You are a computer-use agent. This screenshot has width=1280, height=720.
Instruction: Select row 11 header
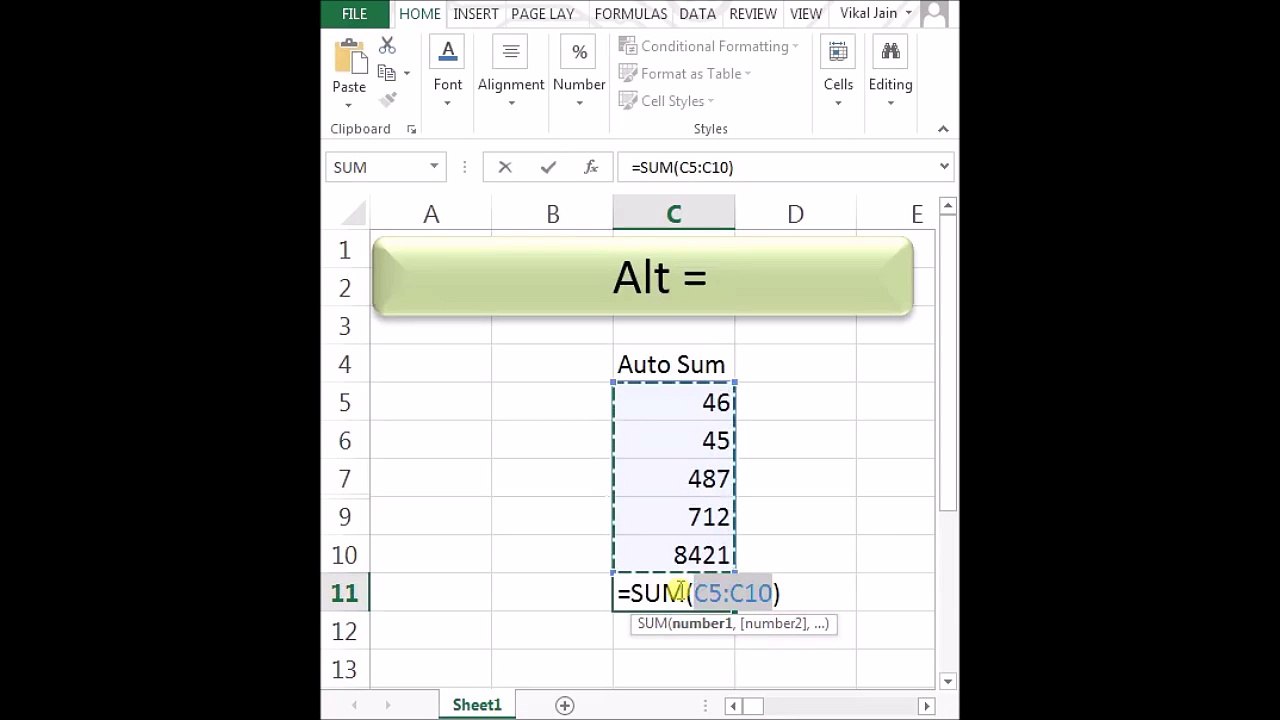point(345,593)
